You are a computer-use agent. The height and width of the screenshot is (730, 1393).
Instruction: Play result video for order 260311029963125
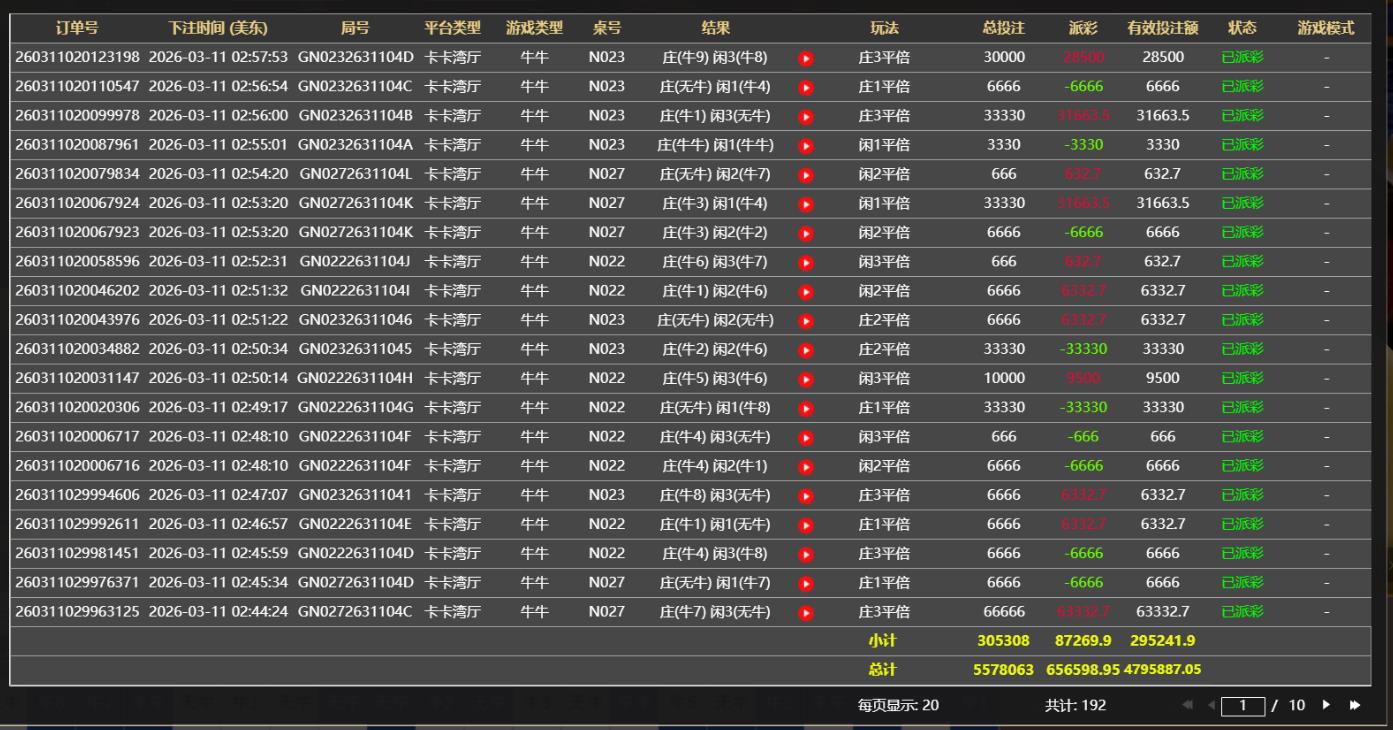[806, 612]
